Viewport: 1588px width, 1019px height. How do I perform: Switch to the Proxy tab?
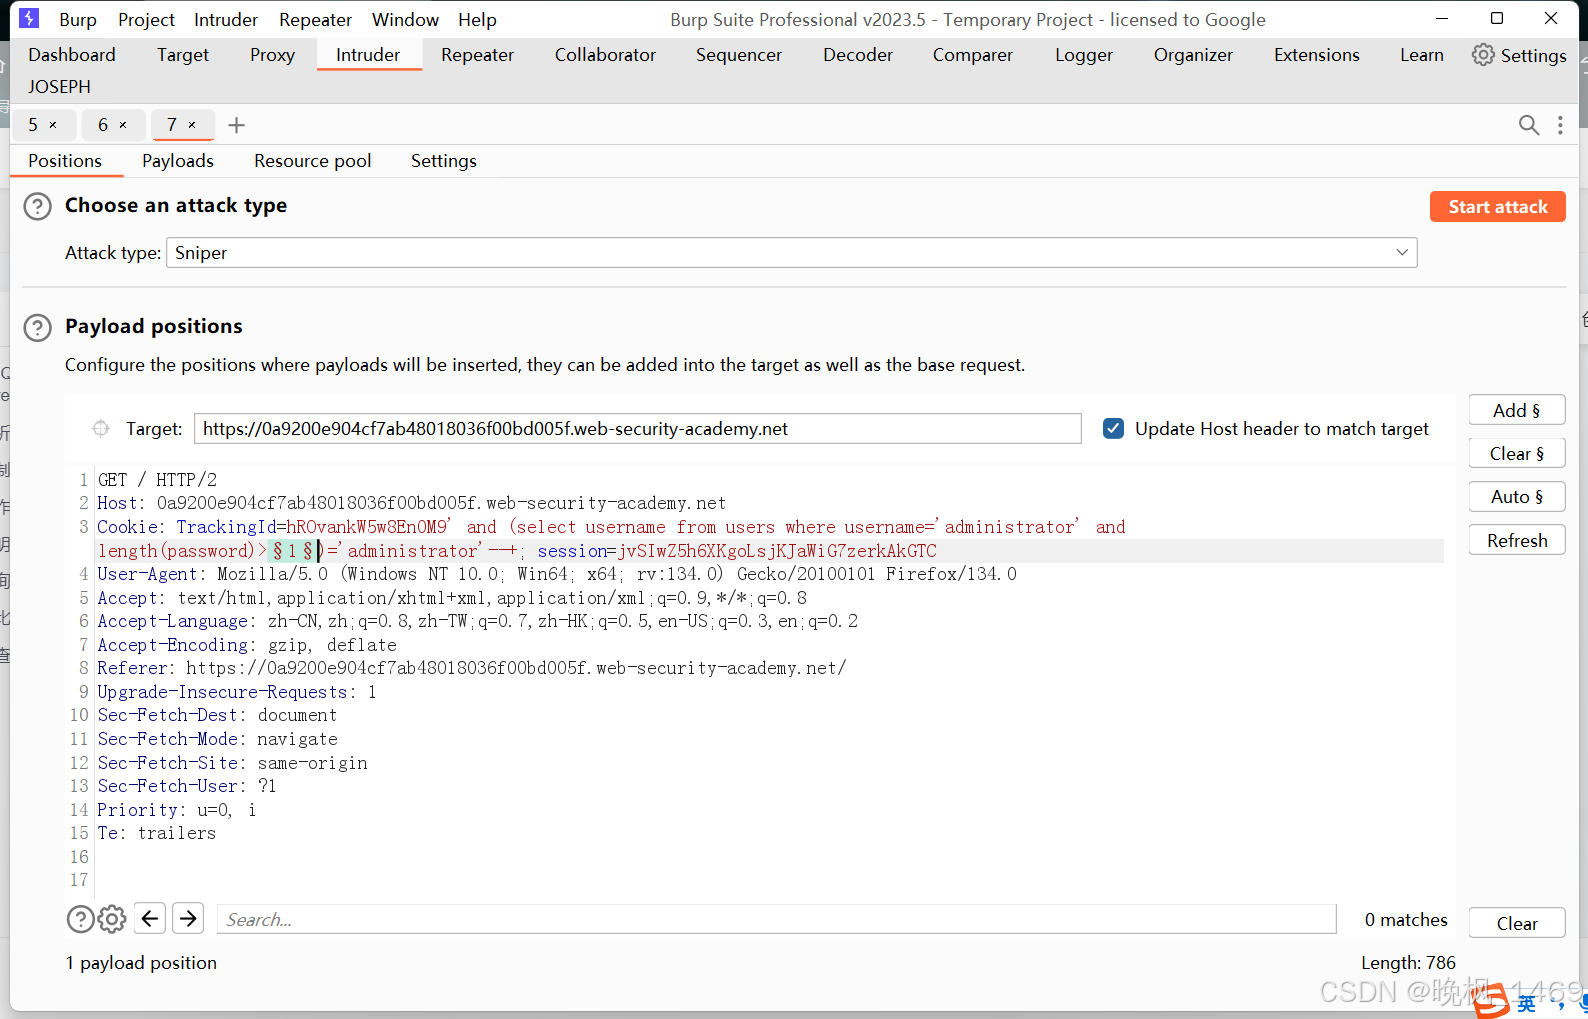[272, 55]
